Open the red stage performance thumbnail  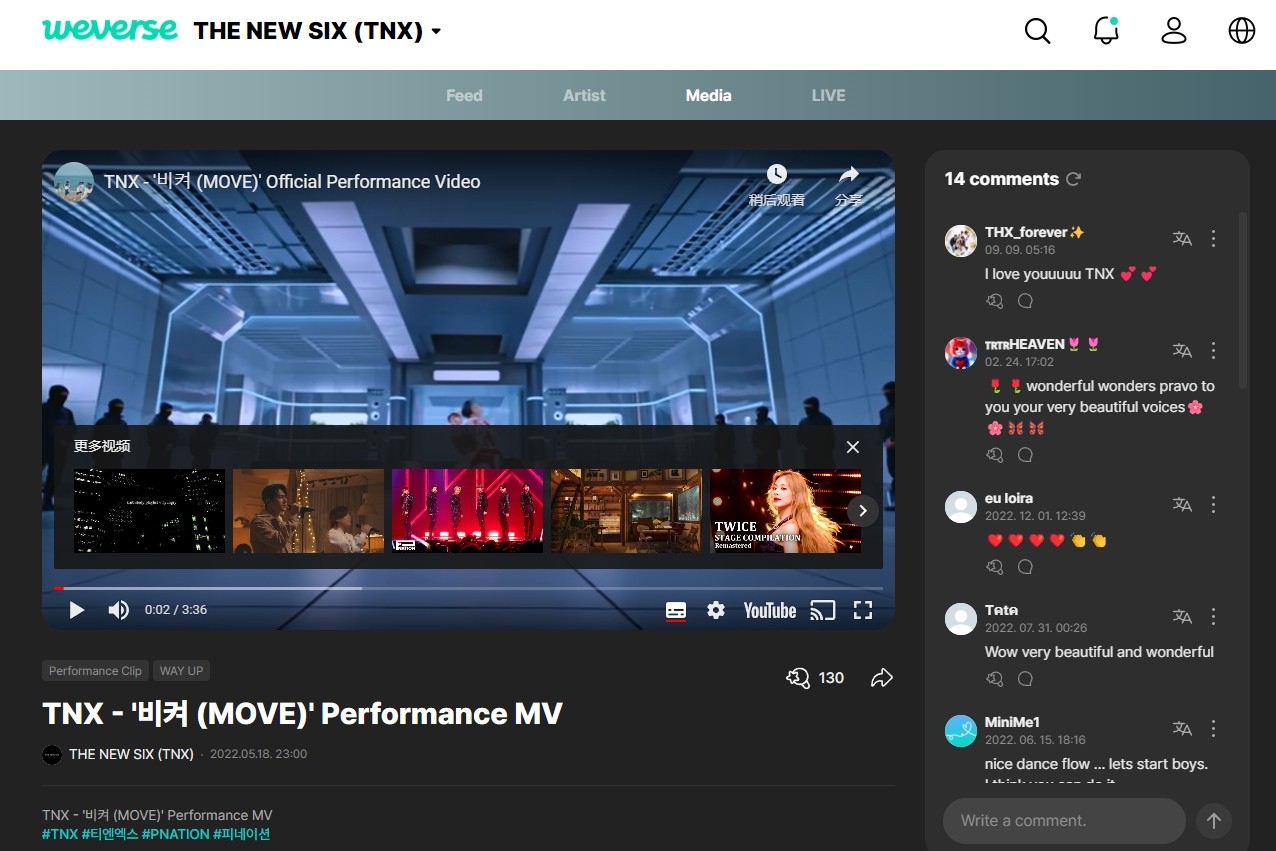(468, 511)
